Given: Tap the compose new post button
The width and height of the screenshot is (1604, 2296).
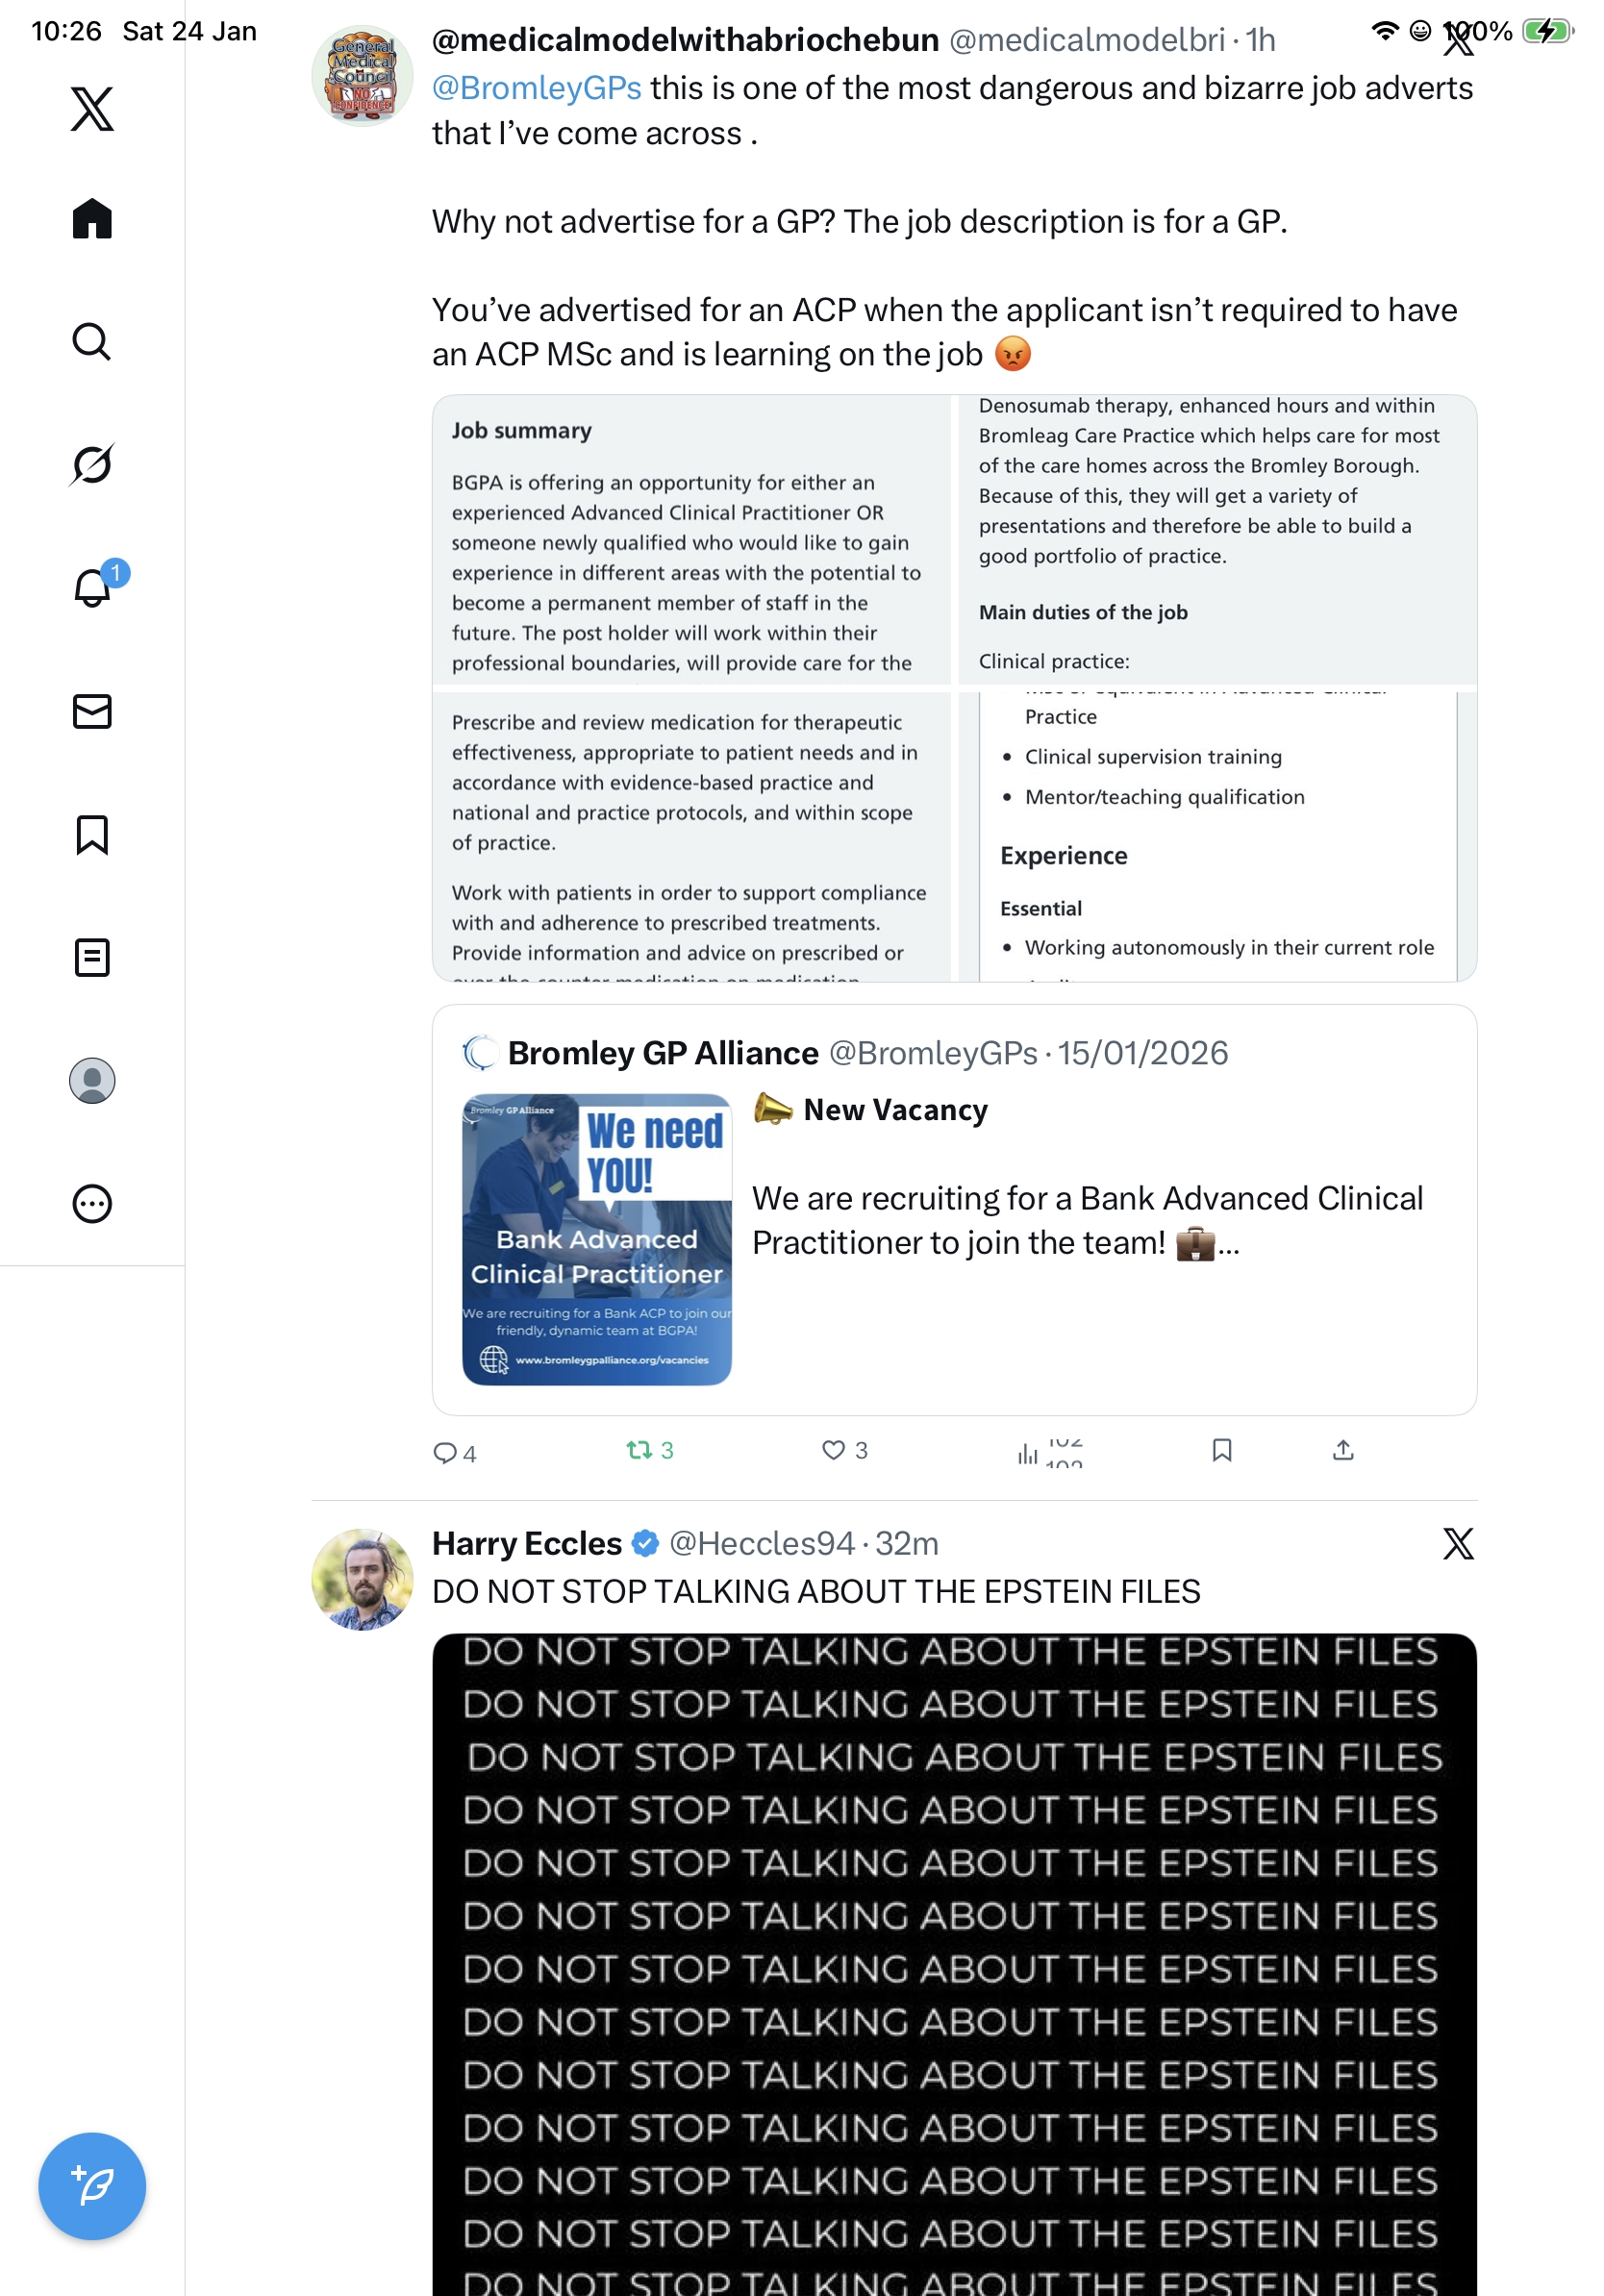Looking at the screenshot, I should click(x=92, y=2185).
